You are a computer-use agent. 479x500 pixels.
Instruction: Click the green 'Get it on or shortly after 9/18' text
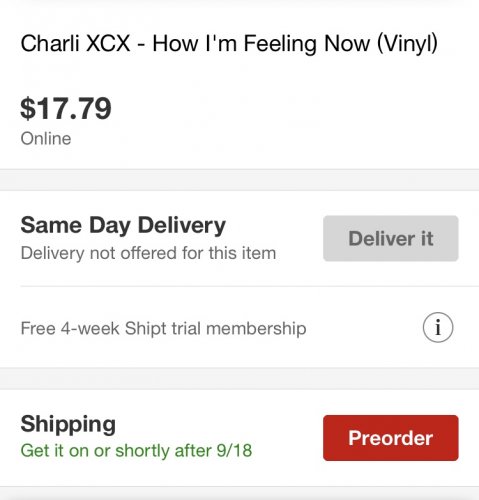point(136,451)
